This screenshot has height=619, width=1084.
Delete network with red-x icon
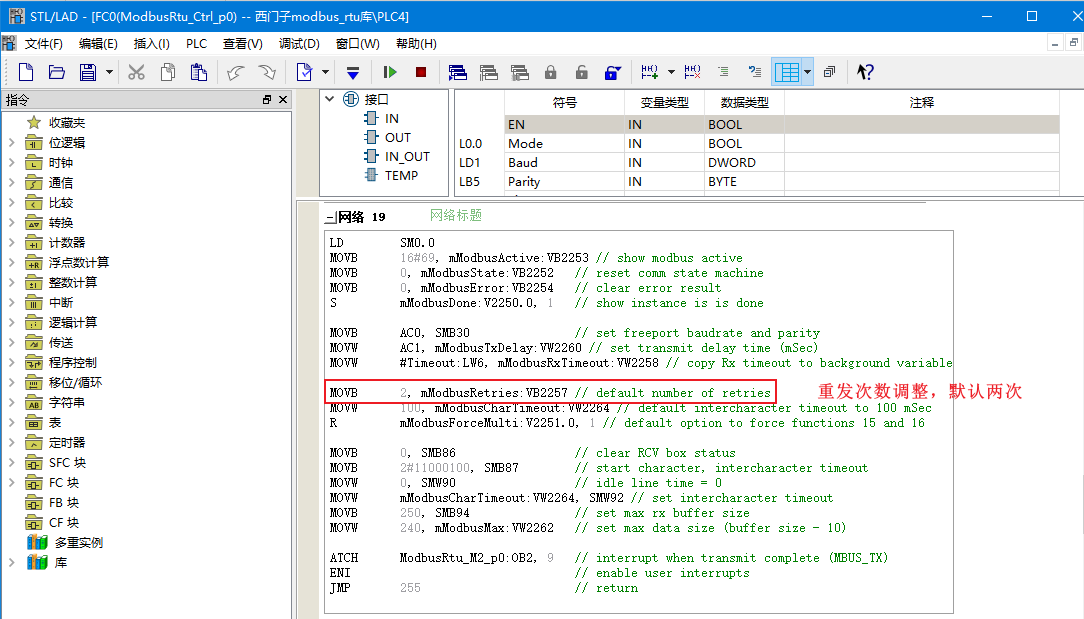pyautogui.click(x=692, y=72)
